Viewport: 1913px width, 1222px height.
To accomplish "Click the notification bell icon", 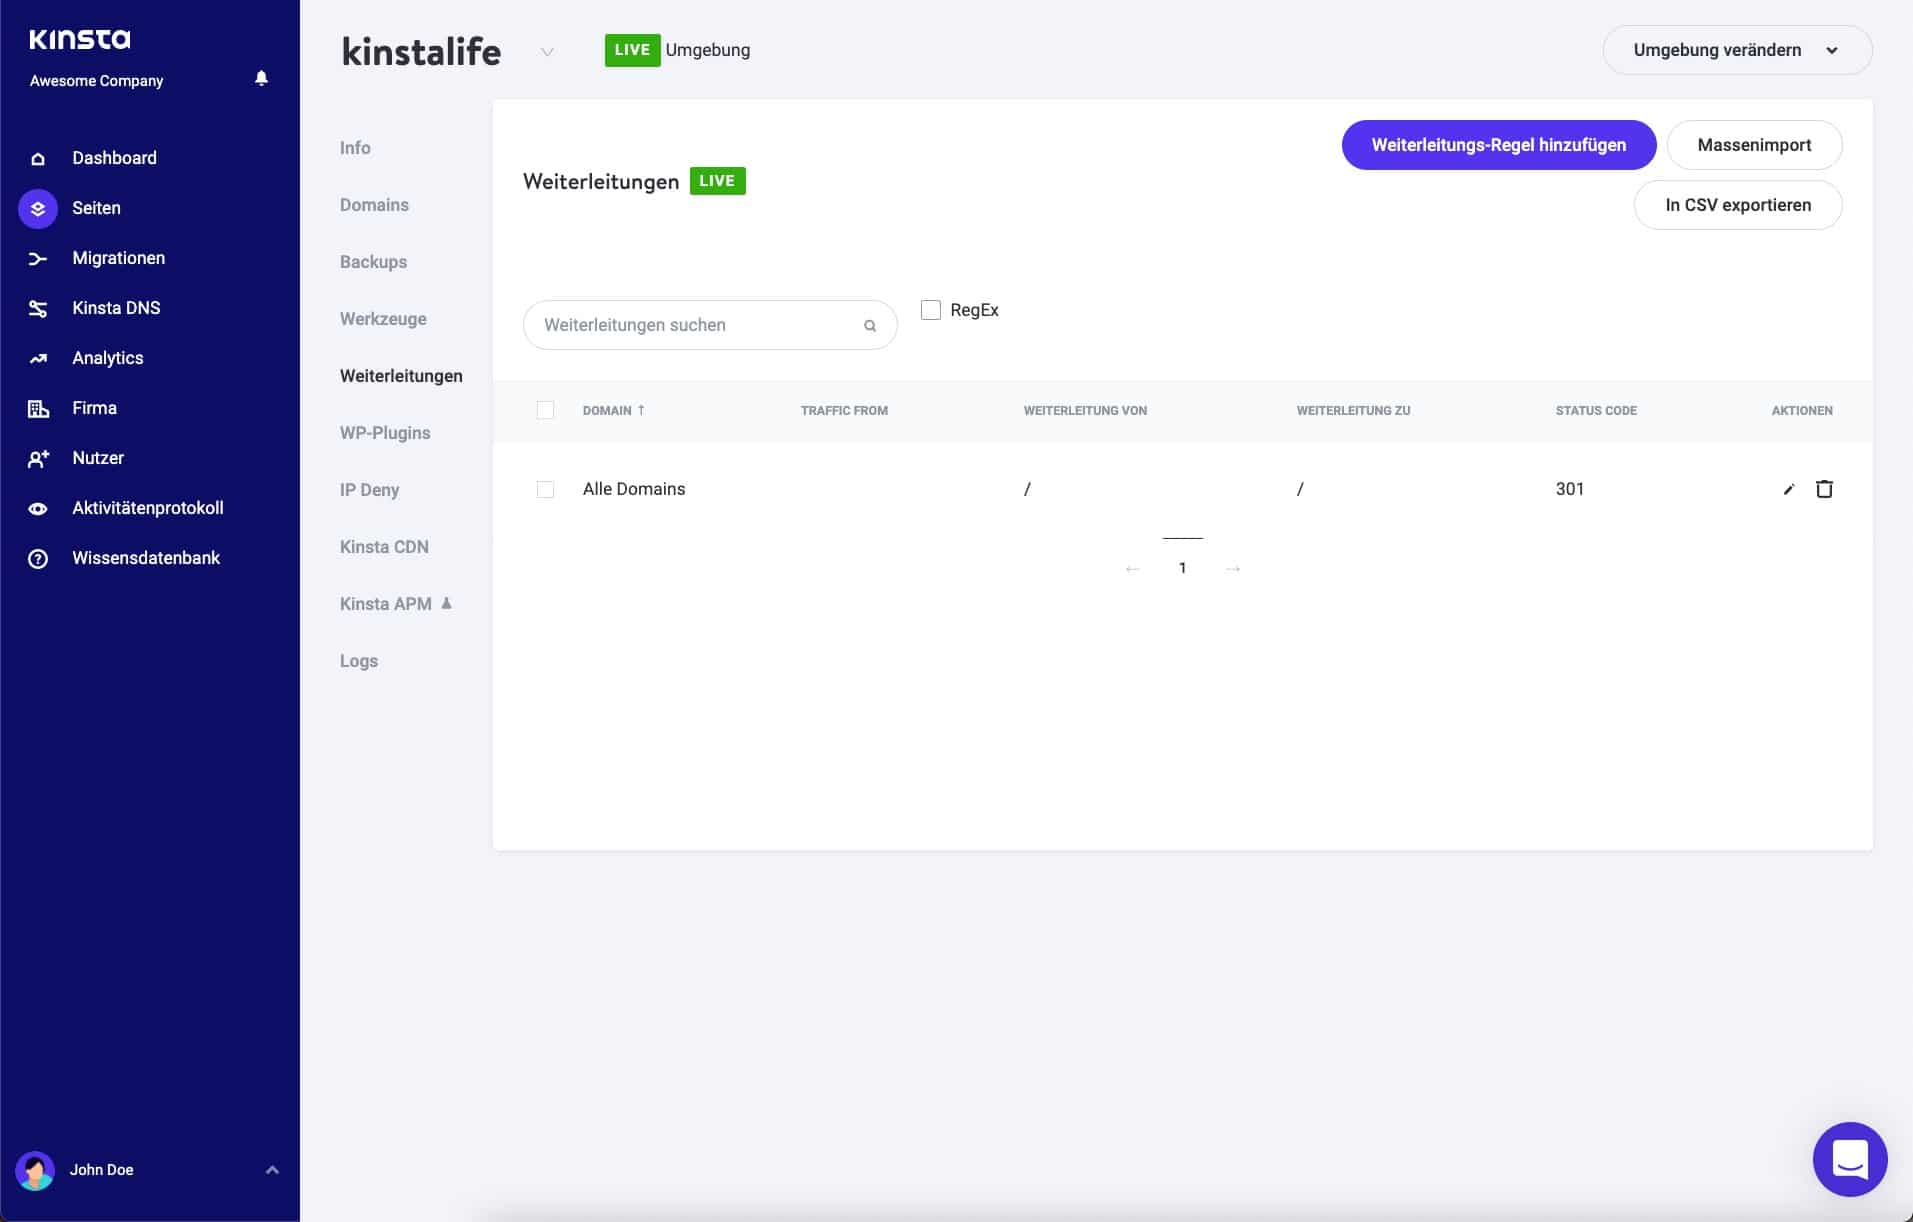I will (261, 78).
